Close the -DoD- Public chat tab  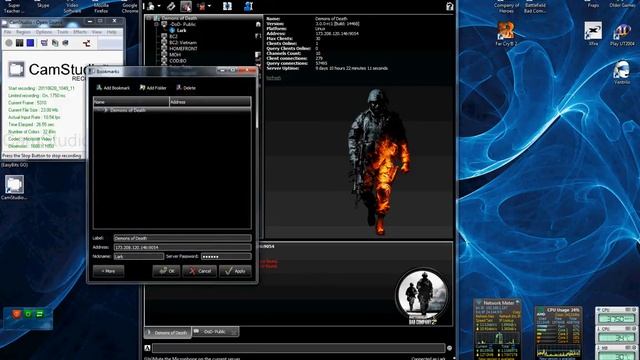[234, 332]
